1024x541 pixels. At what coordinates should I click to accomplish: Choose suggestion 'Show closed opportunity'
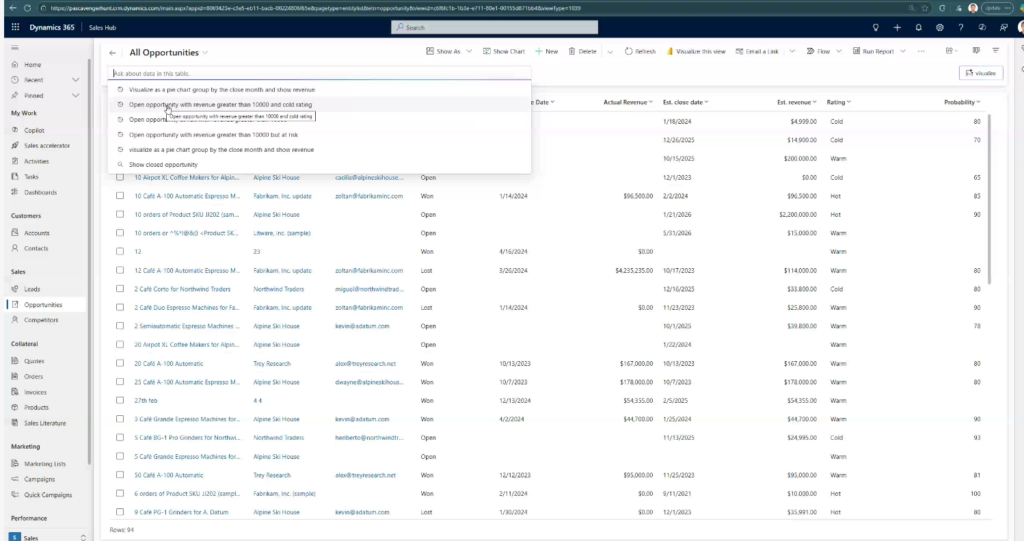click(x=319, y=165)
